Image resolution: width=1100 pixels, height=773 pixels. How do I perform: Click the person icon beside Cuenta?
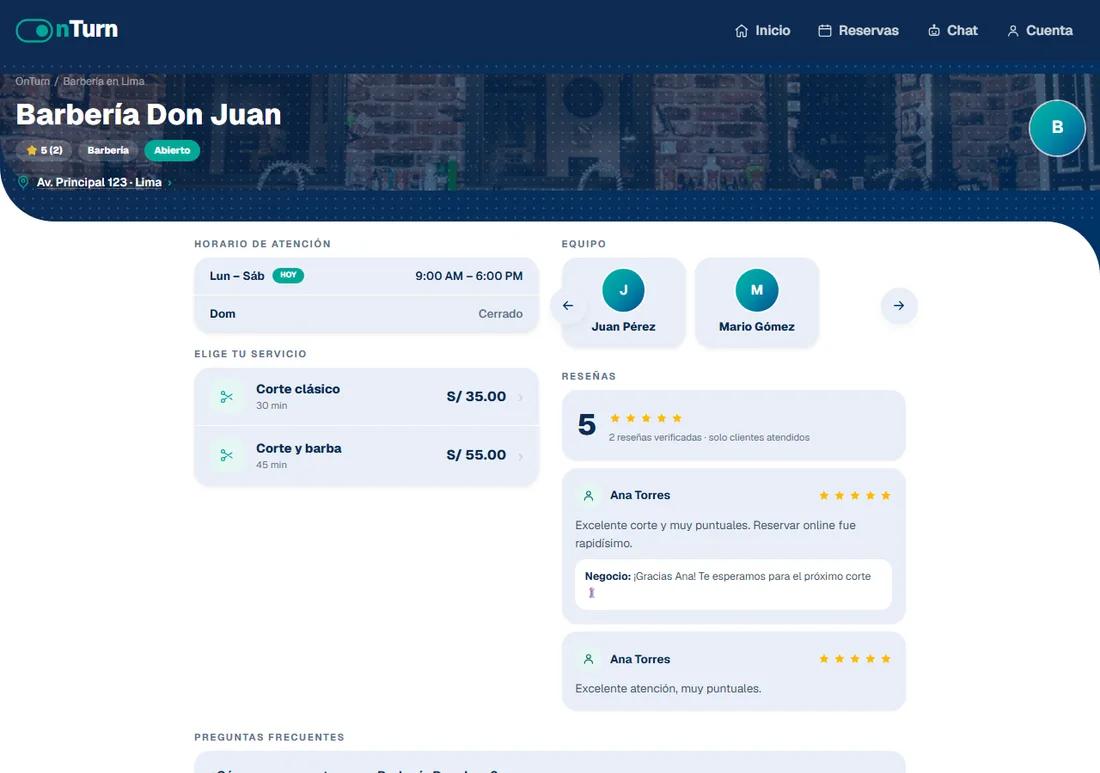pos(1013,31)
